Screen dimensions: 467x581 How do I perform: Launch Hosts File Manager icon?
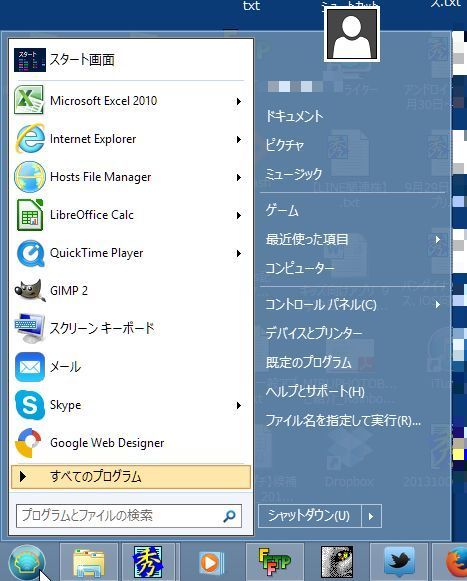[30, 177]
